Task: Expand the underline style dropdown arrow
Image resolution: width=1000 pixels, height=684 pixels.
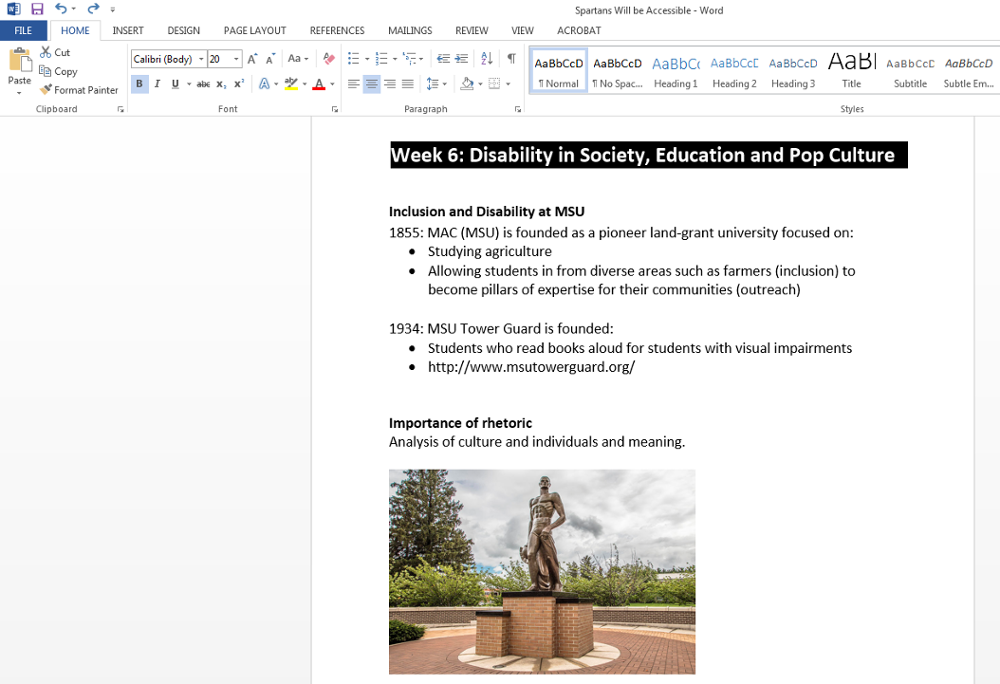Action: (189, 84)
